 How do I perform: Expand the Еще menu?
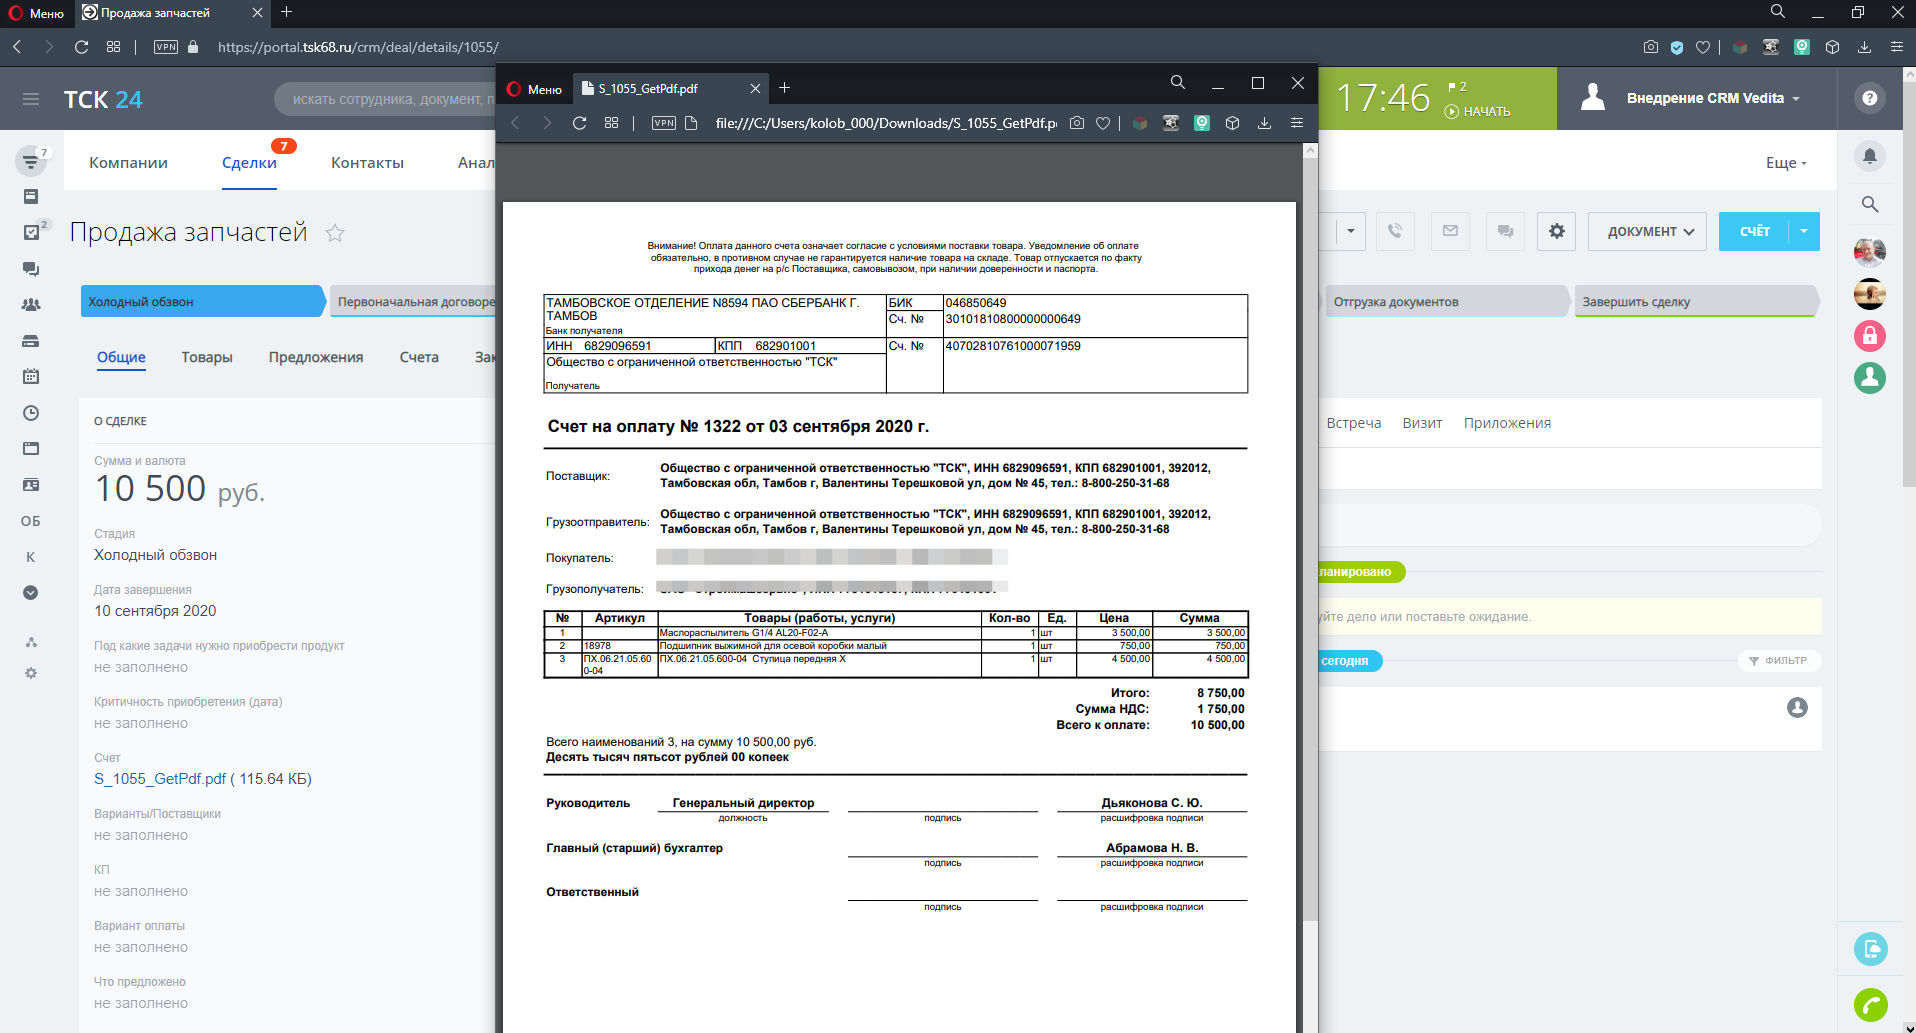[x=1785, y=163]
